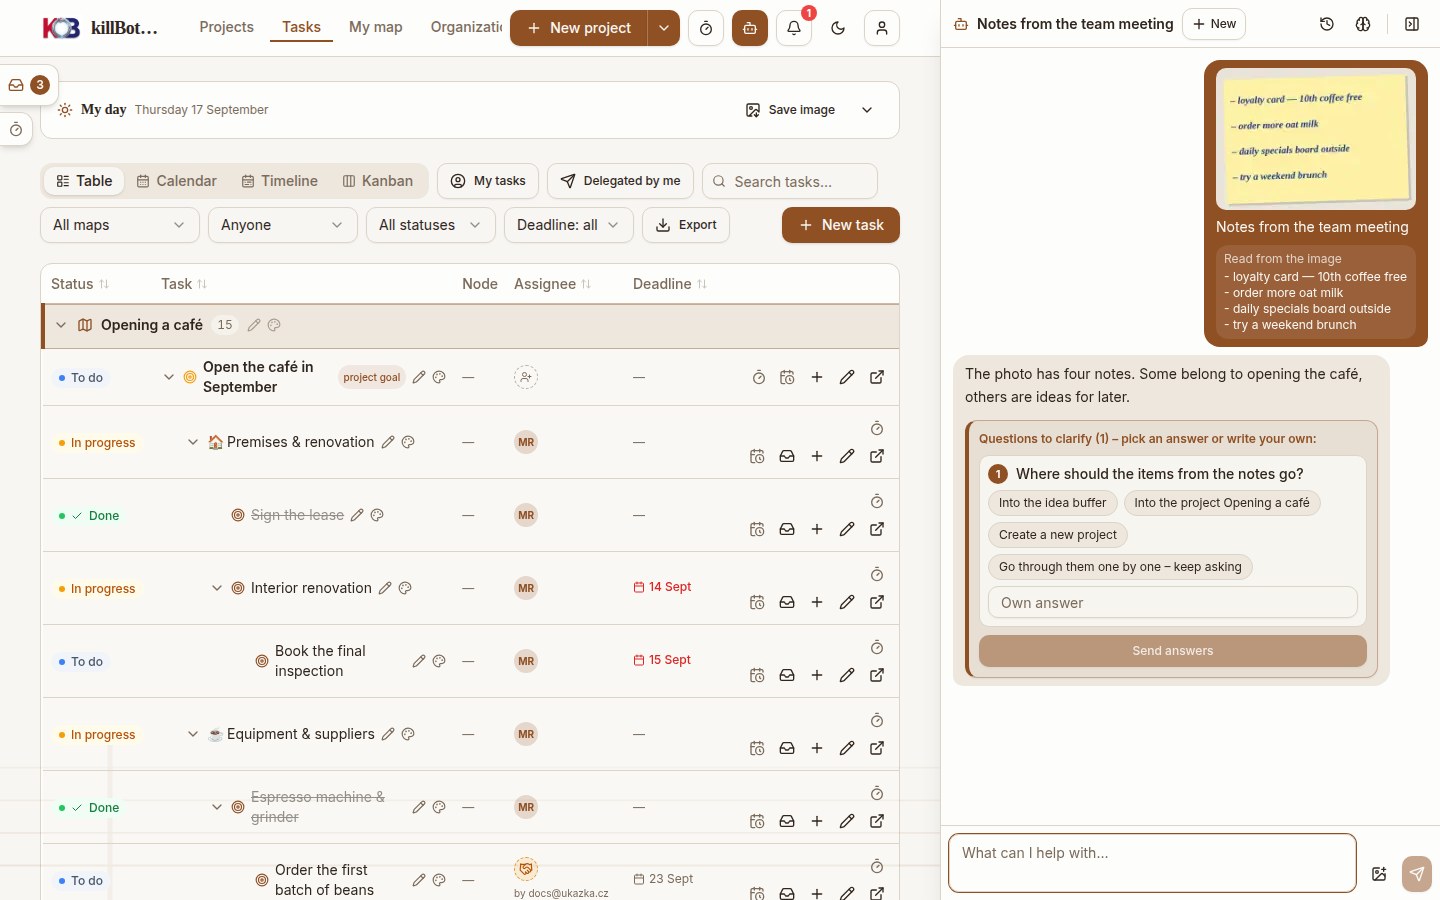Choose the 'Into the idea buffer' answer
This screenshot has height=900, width=1440.
(x=1052, y=503)
